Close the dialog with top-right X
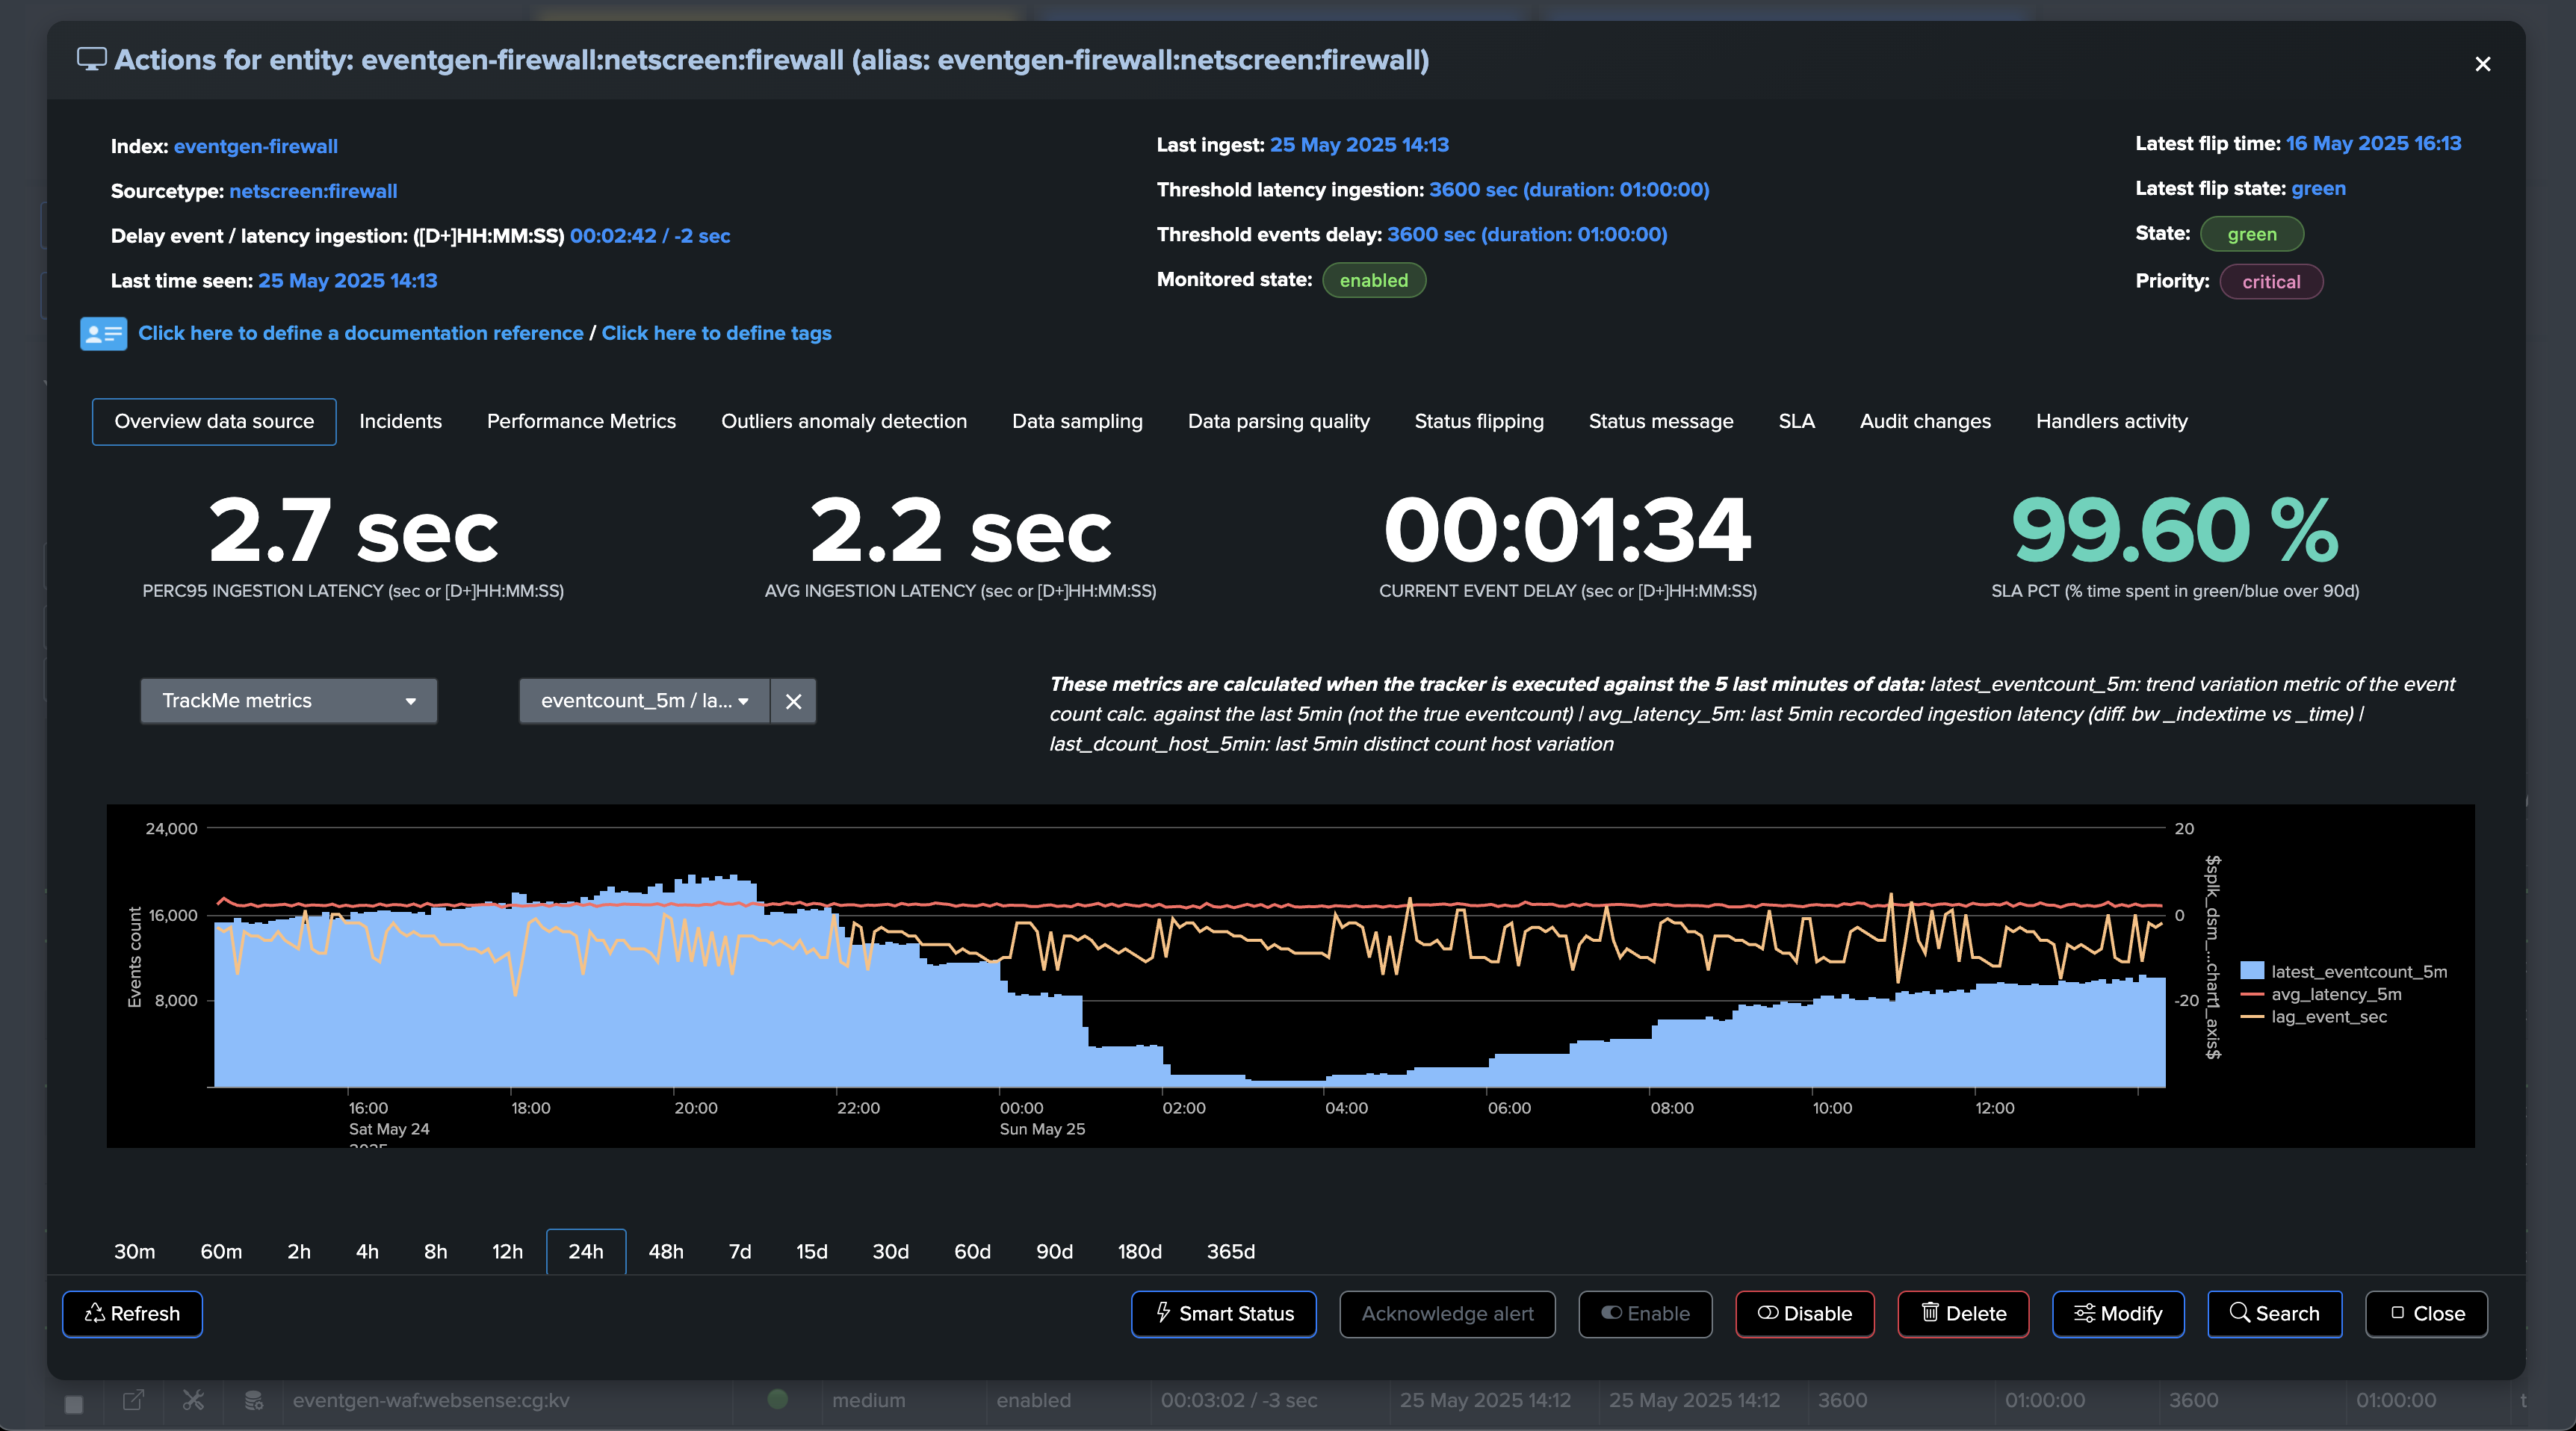Screen dimensions: 2576x1431 click(2482, 65)
